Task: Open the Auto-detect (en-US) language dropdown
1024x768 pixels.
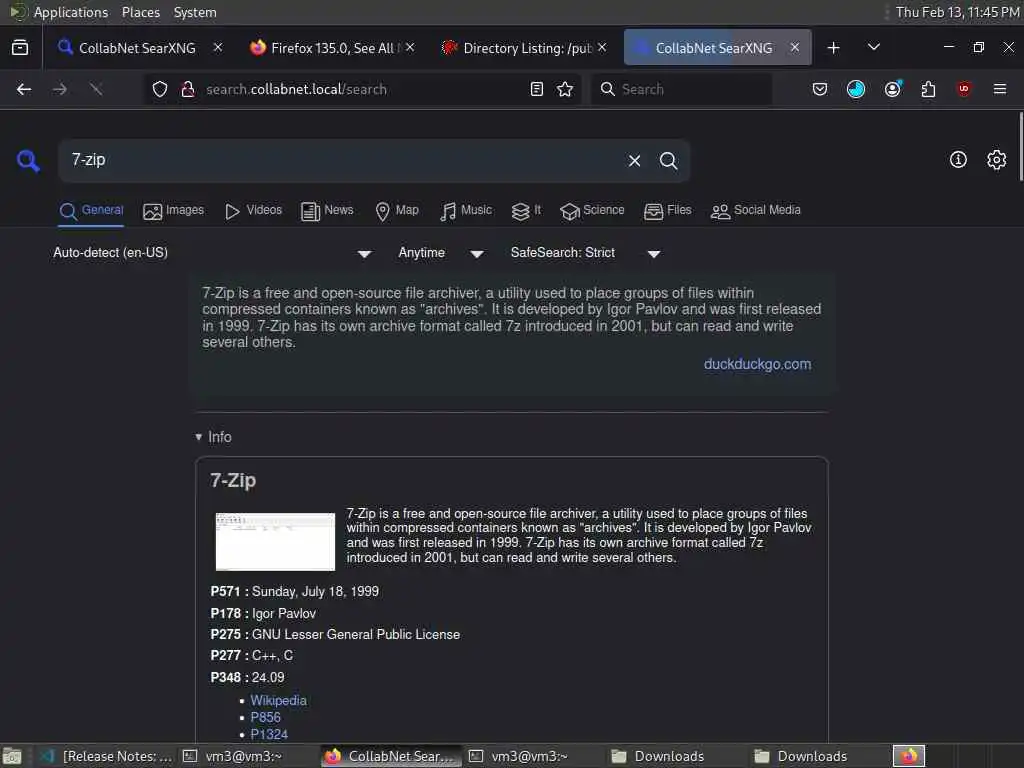Action: 212,253
